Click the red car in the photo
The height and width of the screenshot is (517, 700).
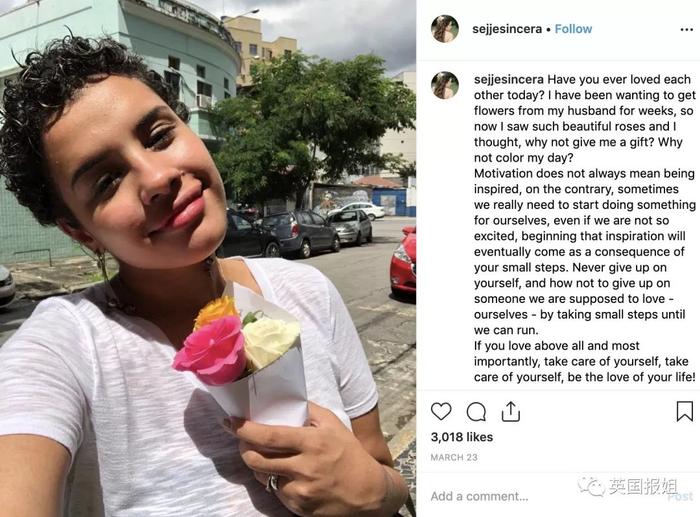403,262
